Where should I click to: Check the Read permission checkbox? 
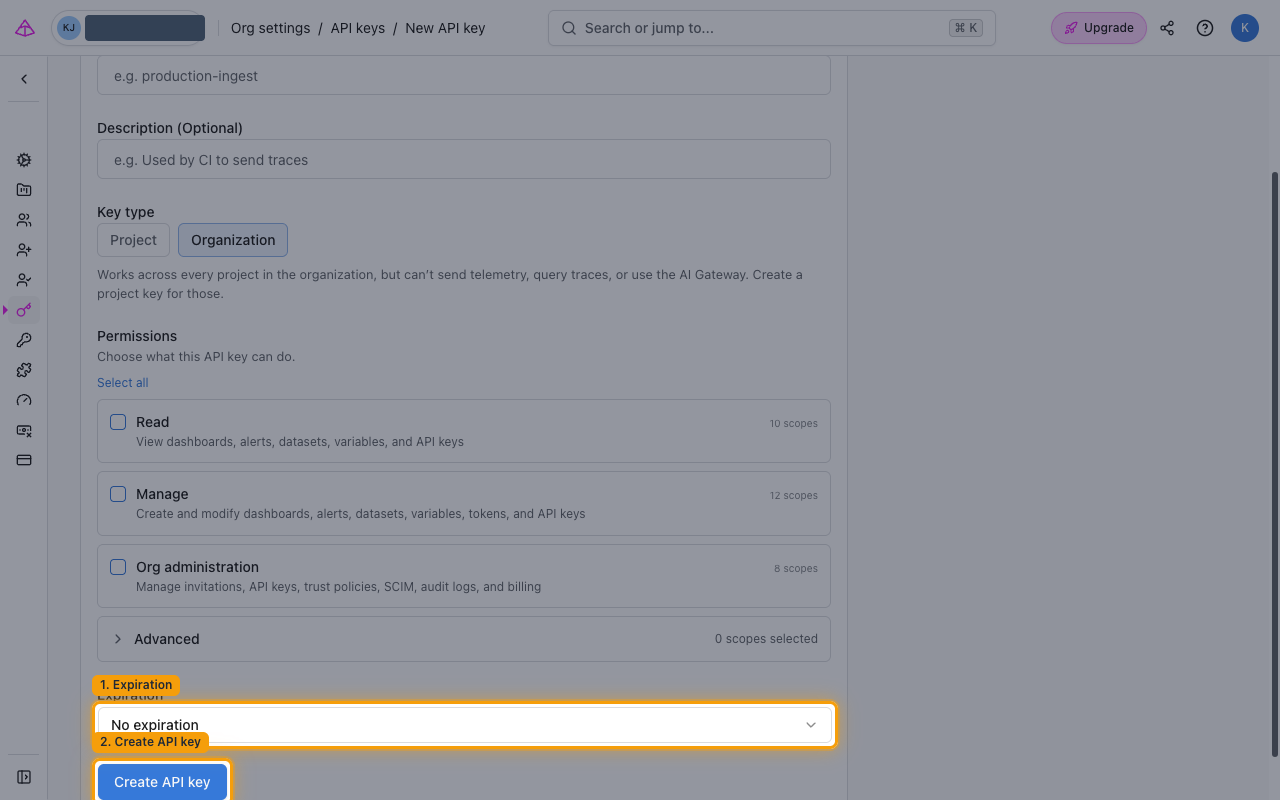[x=118, y=422]
